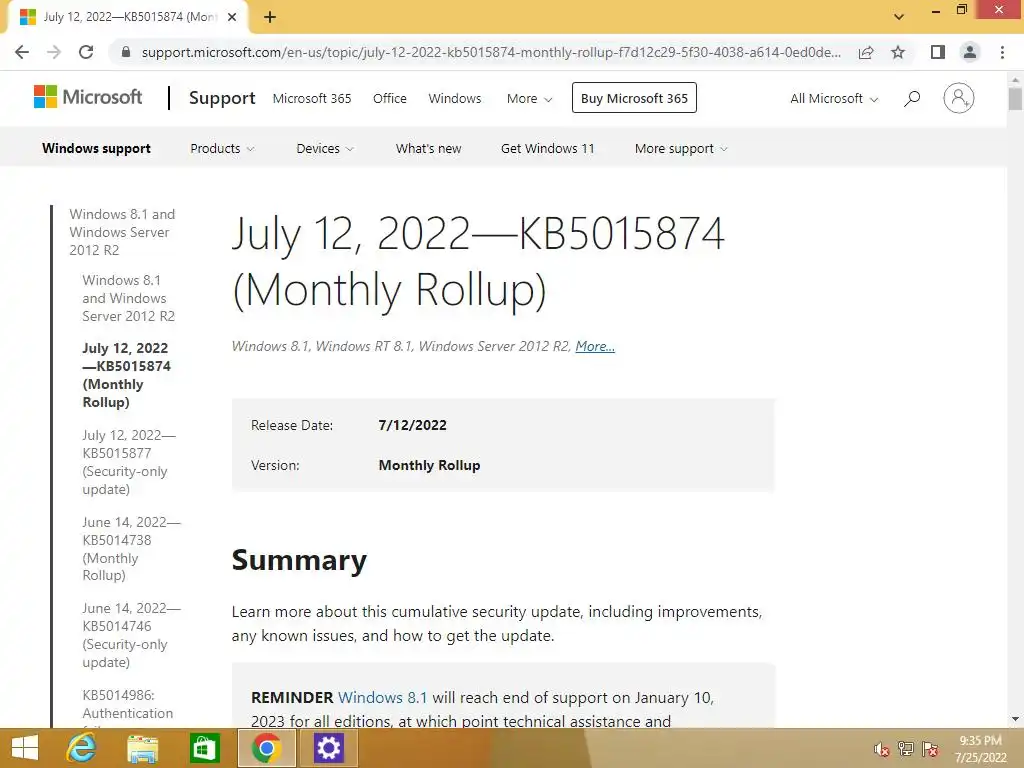Click the muted speaker tray icon
Viewport: 1024px width, 768px height.
coord(882,749)
